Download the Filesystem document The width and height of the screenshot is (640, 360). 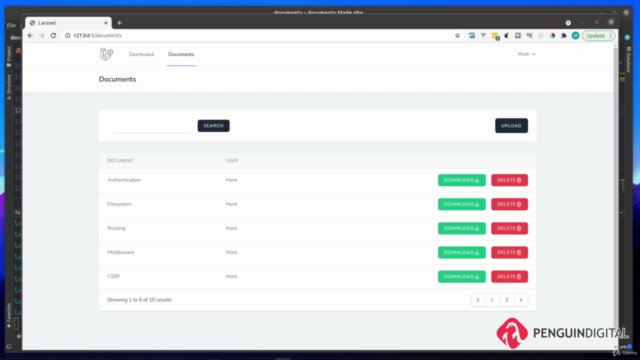[x=462, y=204]
